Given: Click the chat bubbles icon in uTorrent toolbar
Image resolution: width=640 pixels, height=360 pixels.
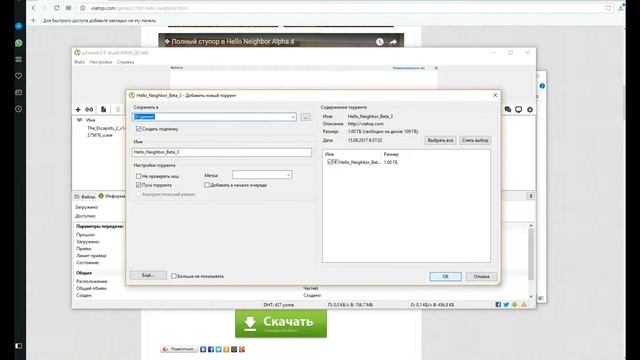Looking at the screenshot, I should (x=507, y=109).
